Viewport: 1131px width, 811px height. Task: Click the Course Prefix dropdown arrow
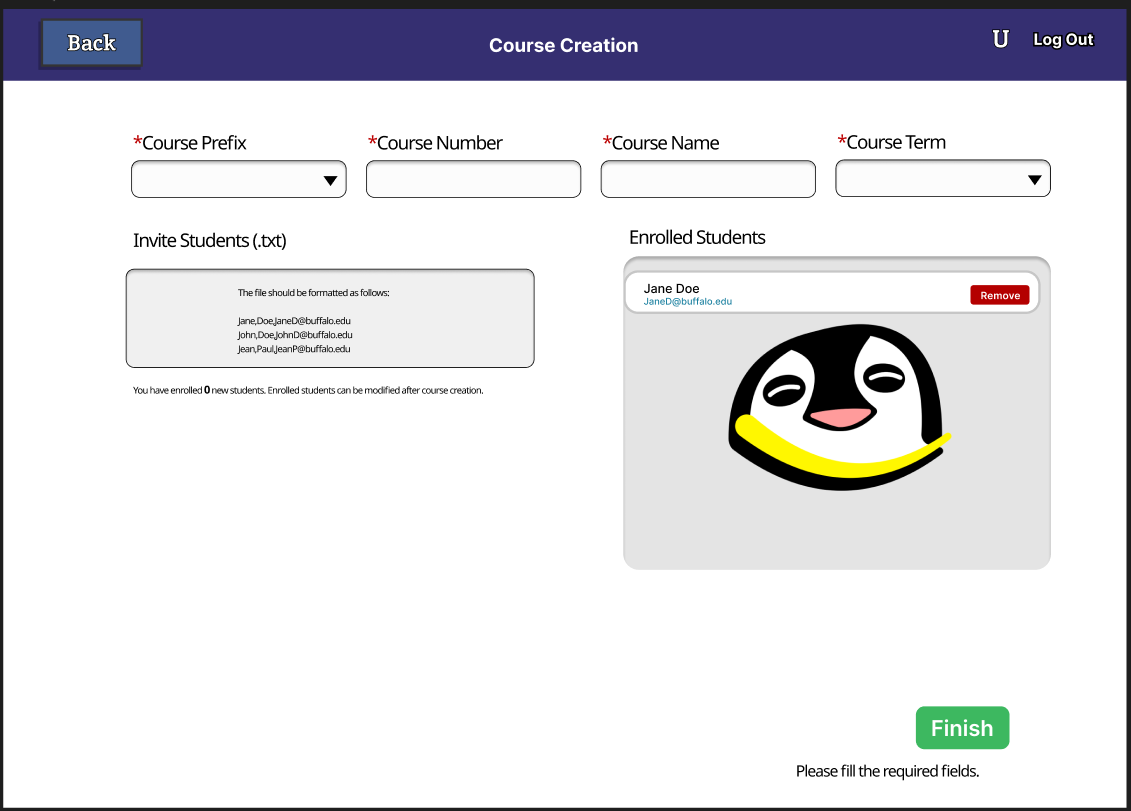coord(330,181)
